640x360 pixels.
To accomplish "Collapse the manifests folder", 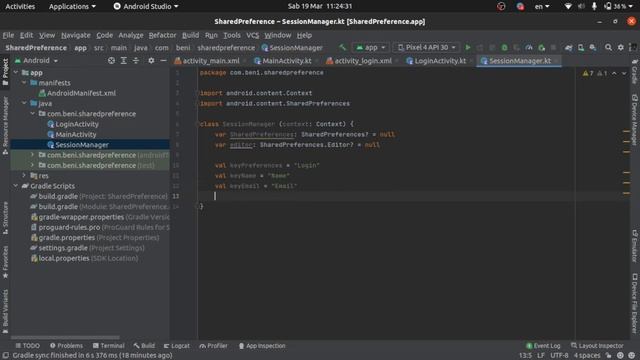I will (24, 83).
